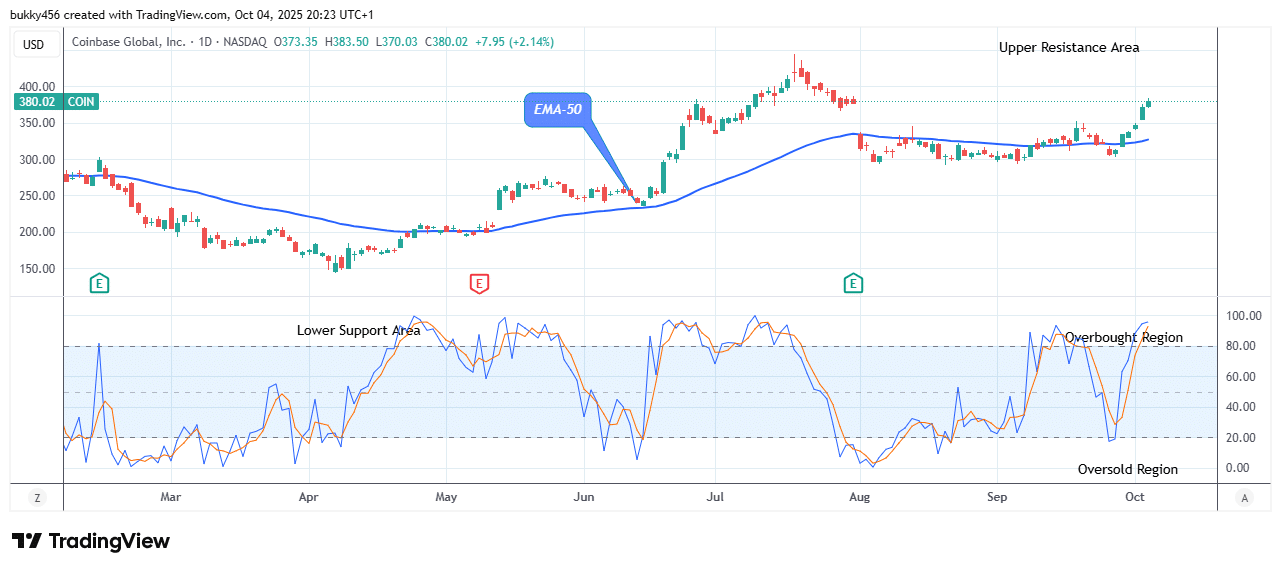Click the TradingView logo
Screen dimensions: 1281x571
click(x=91, y=541)
